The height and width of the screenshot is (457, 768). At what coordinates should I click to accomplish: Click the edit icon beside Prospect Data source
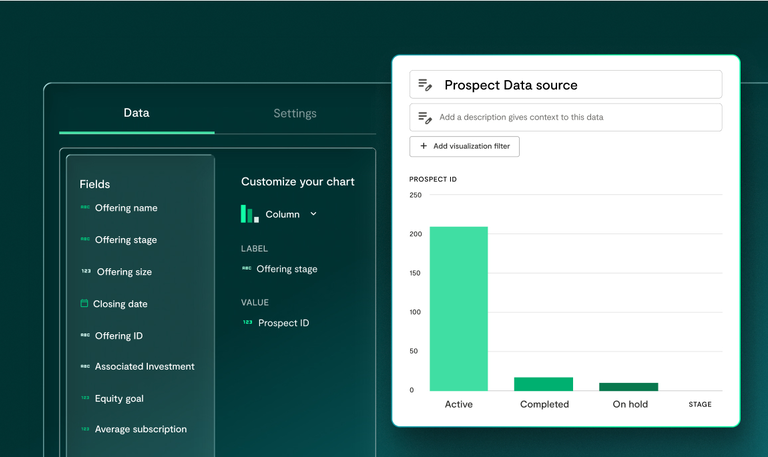(425, 85)
